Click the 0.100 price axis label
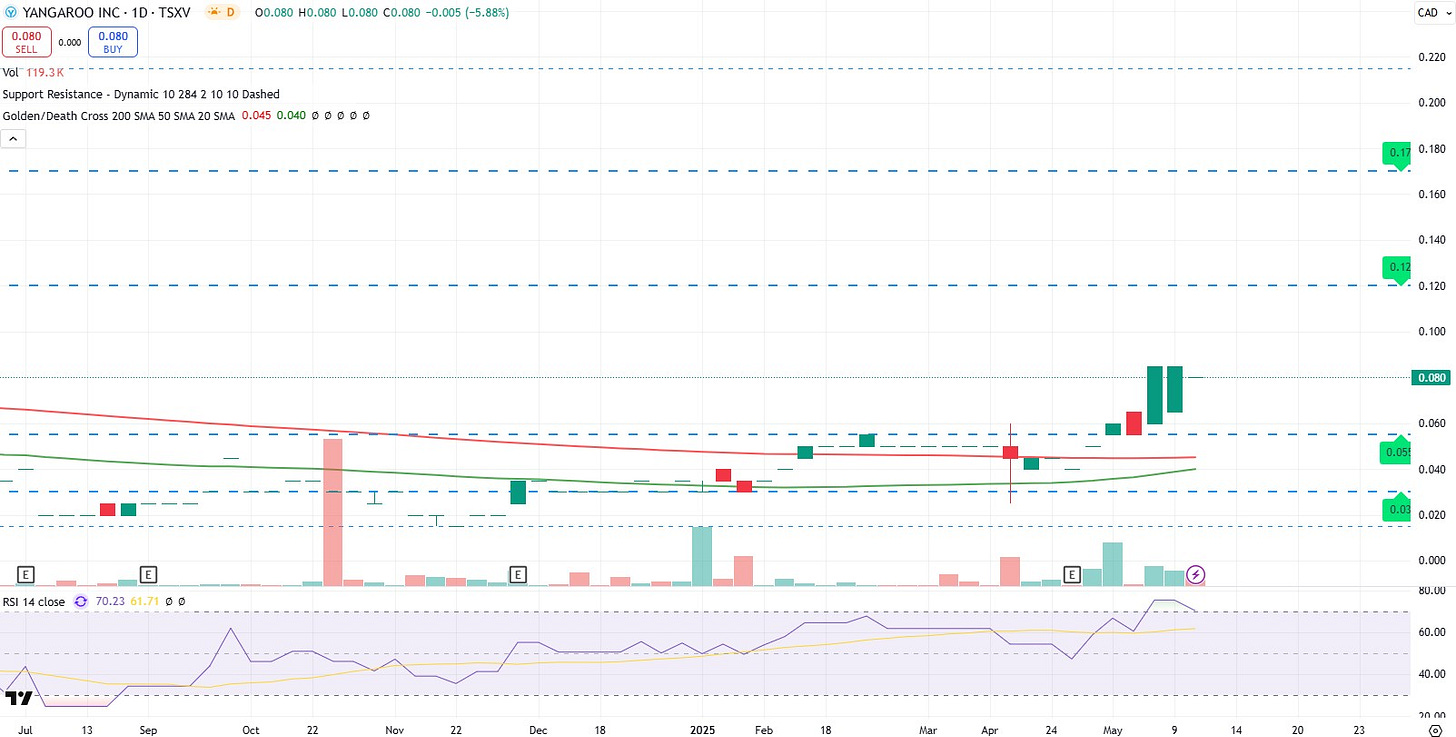Screen dimensions: 1456x737 point(1432,332)
